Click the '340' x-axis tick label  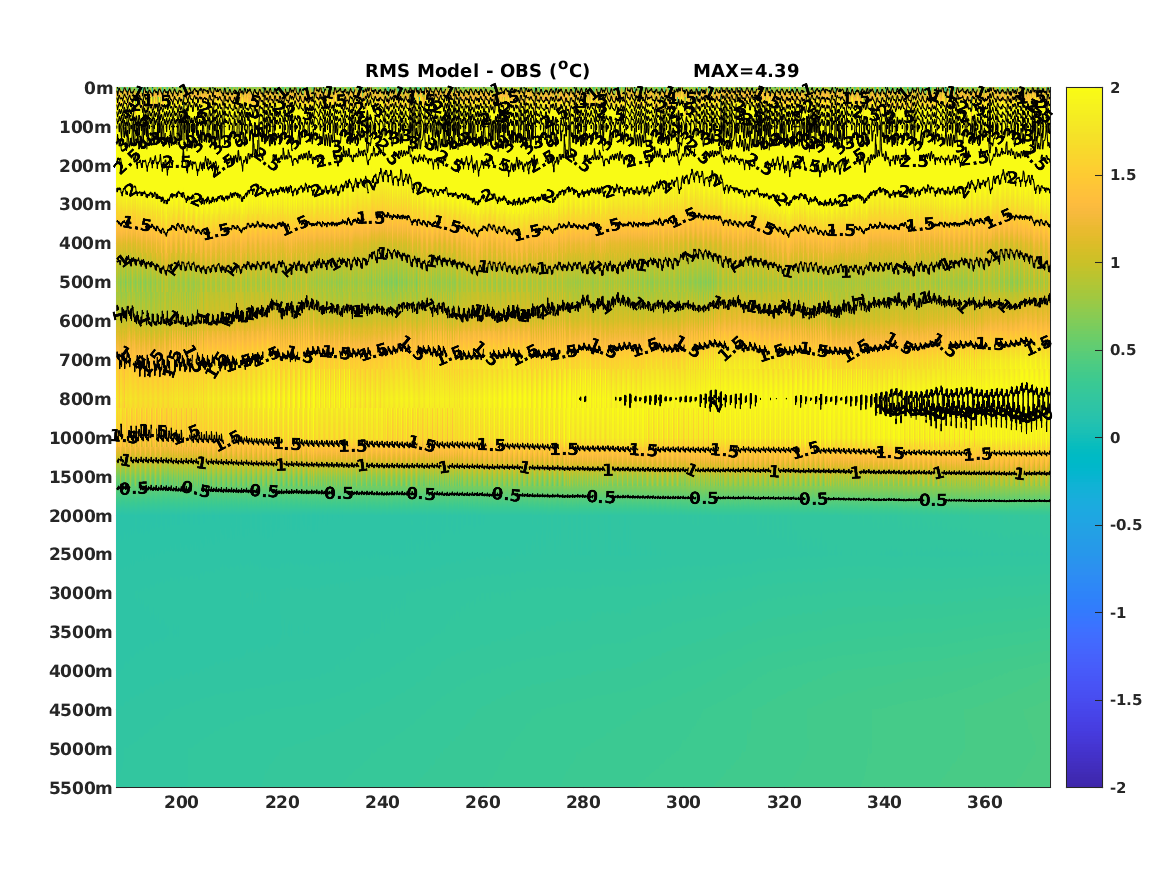(x=884, y=802)
